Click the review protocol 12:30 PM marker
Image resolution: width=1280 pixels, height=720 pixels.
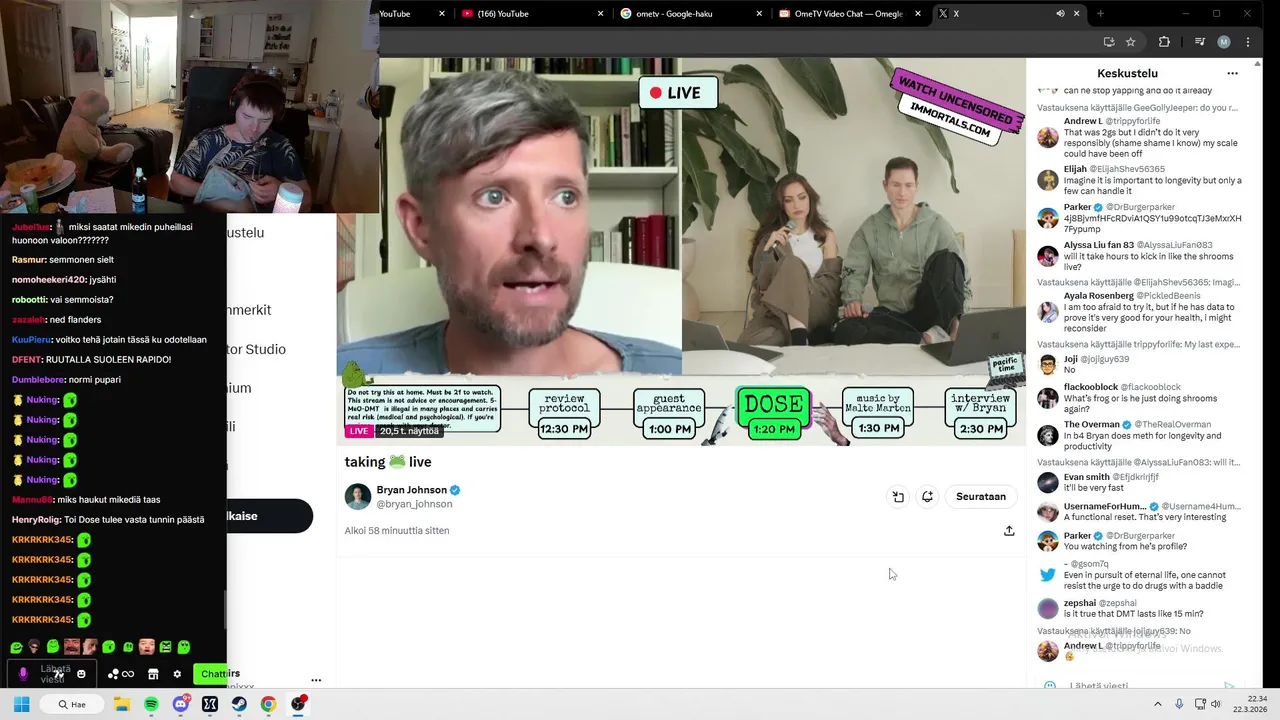coord(564,413)
